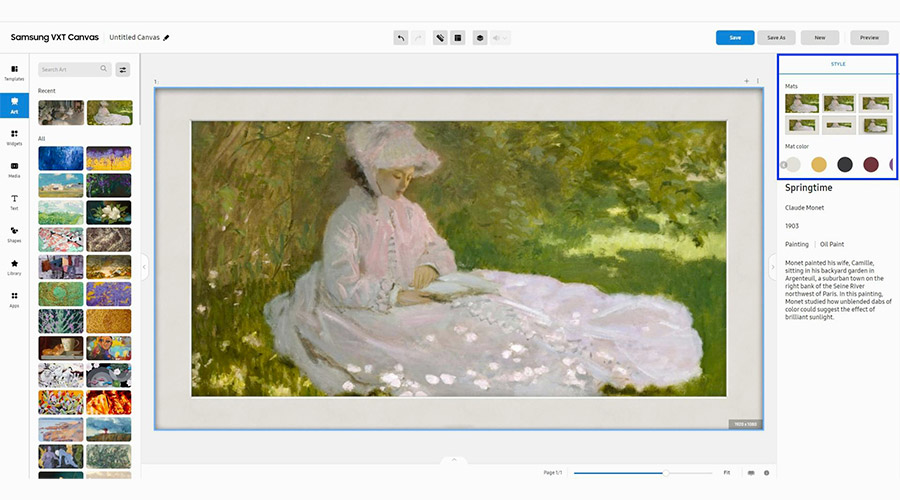Click the keyboard shortcuts icon in bottom bar
Image resolution: width=900 pixels, height=500 pixels.
point(751,473)
